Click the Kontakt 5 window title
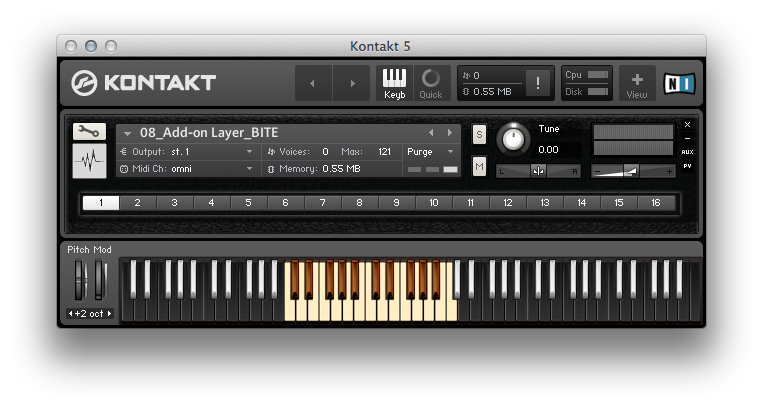The height and width of the screenshot is (407, 763). pyautogui.click(x=381, y=46)
